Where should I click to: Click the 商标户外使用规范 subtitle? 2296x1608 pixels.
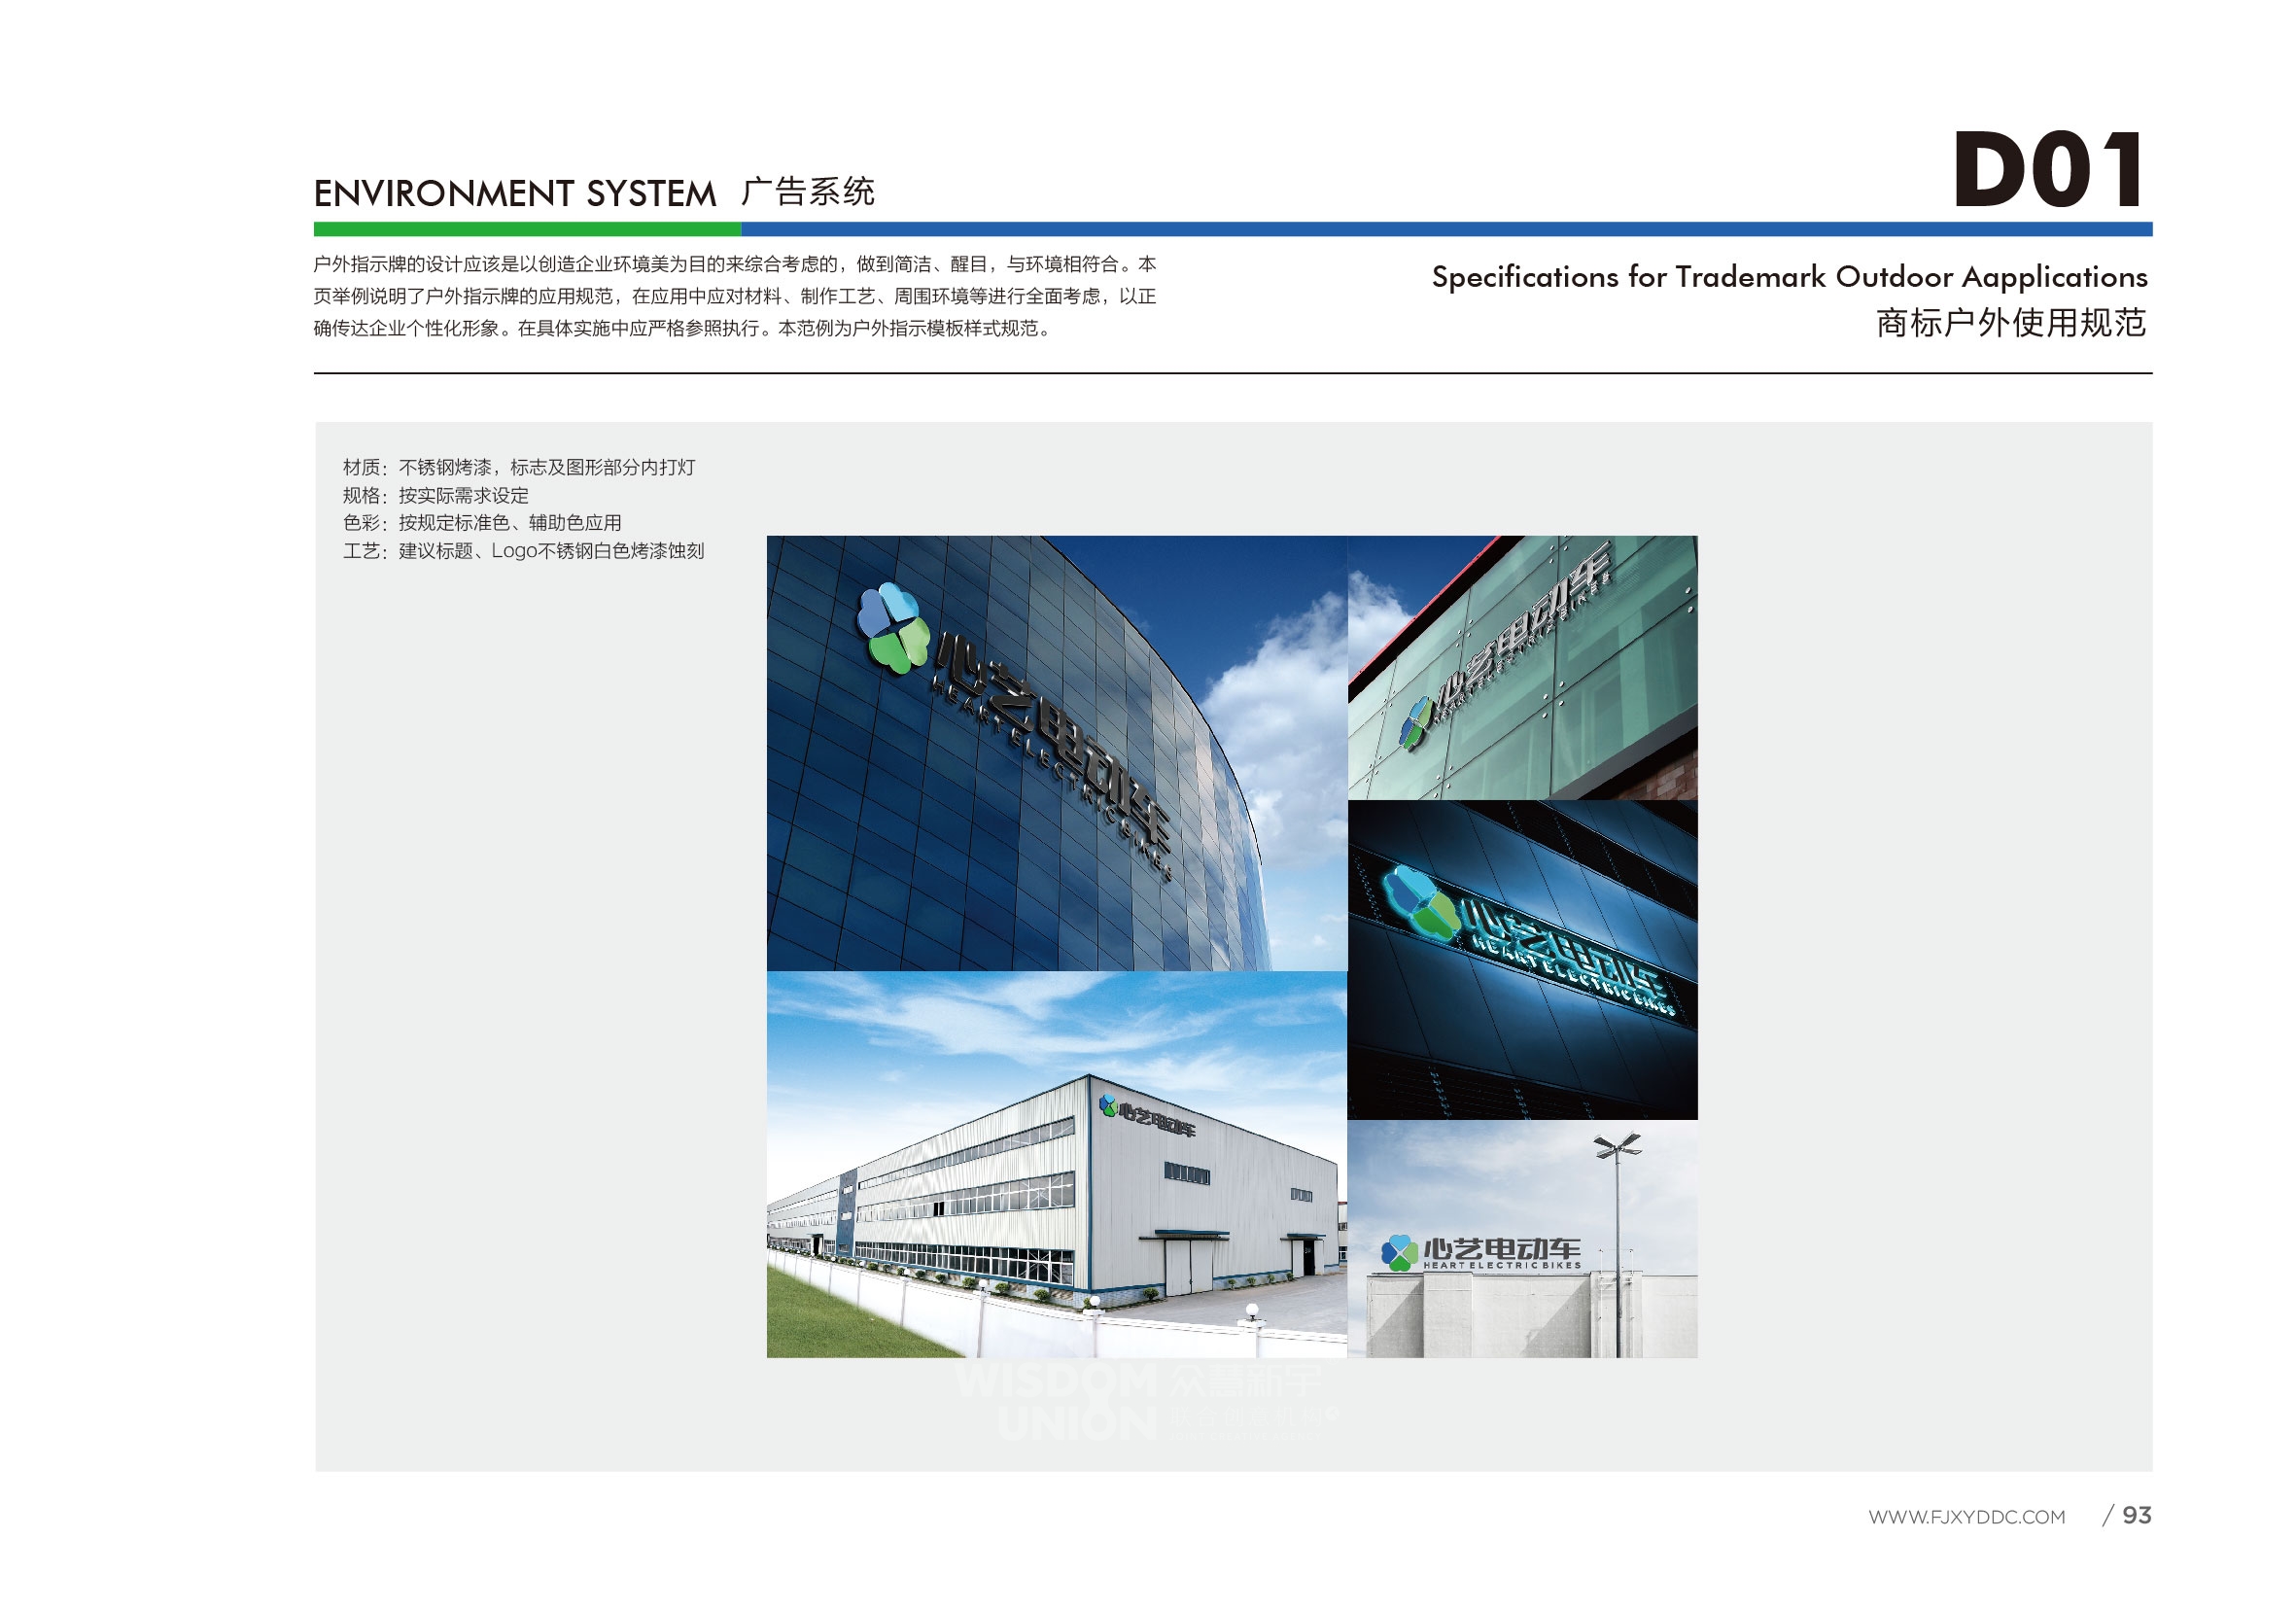(x=2011, y=323)
